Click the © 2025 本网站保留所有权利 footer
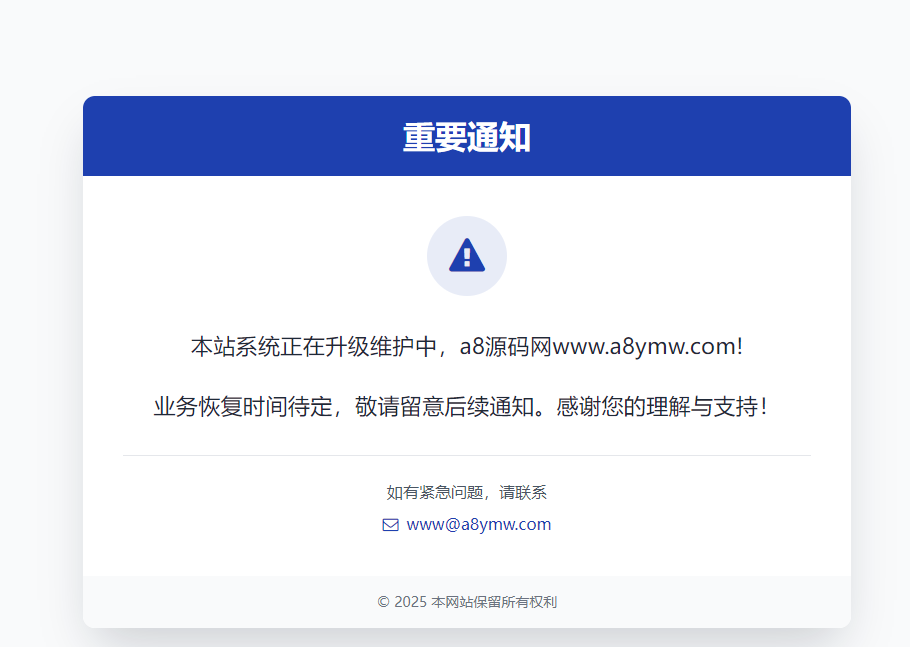910x647 pixels. point(467,602)
